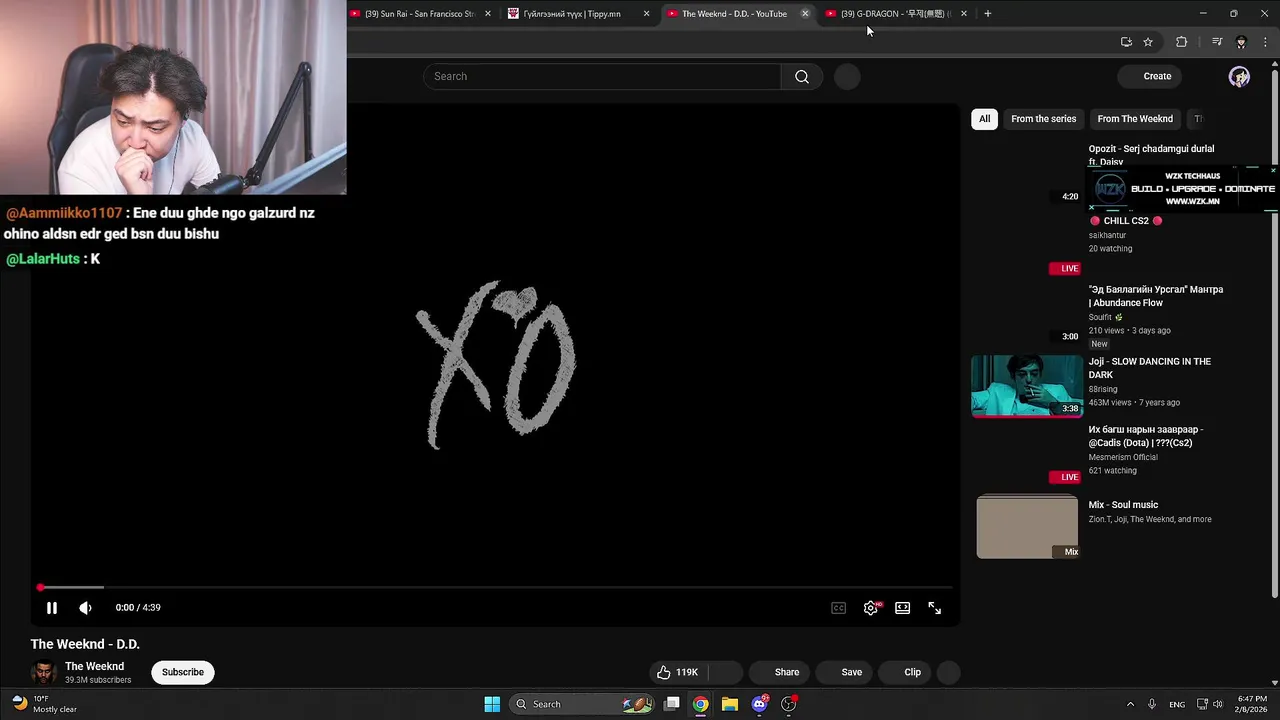The width and height of the screenshot is (1280, 720).
Task: Open the weather widget showing 10°F
Action: (45, 704)
